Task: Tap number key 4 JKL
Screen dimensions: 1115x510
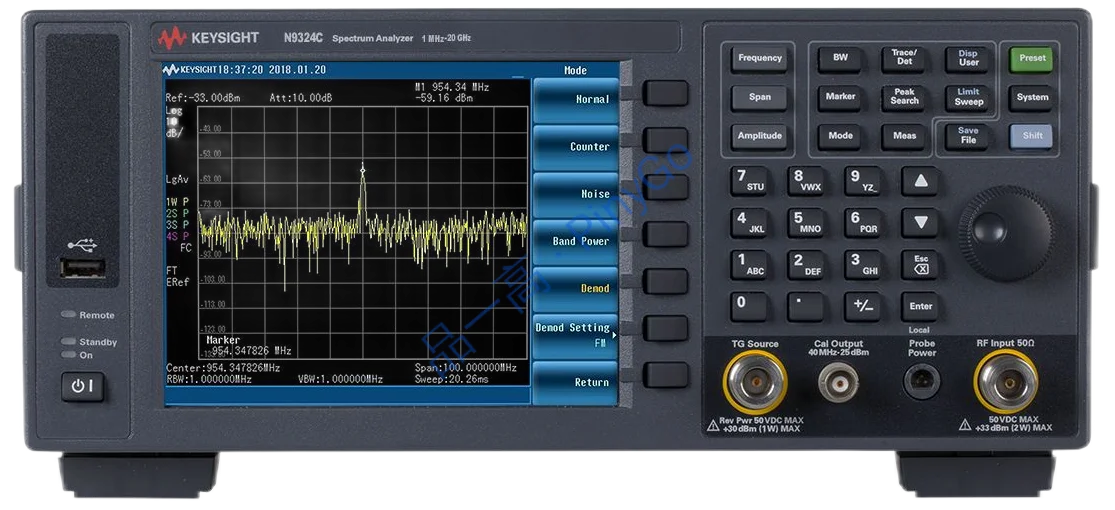Action: pos(749,223)
